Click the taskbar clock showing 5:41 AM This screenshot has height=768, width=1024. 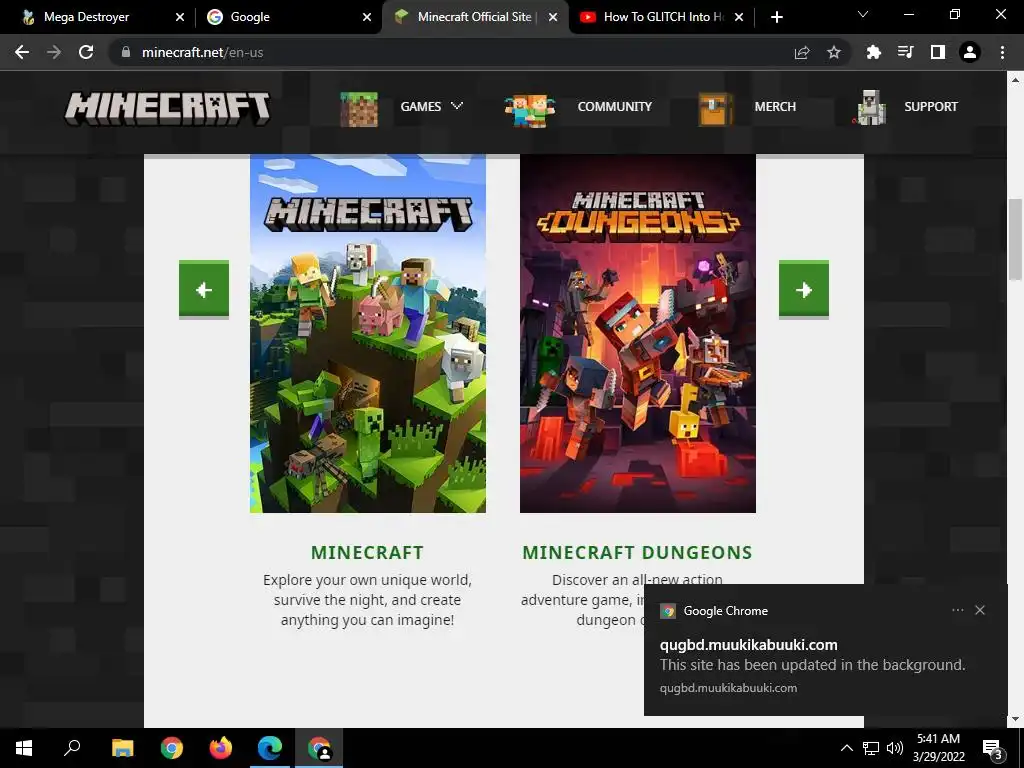938,748
